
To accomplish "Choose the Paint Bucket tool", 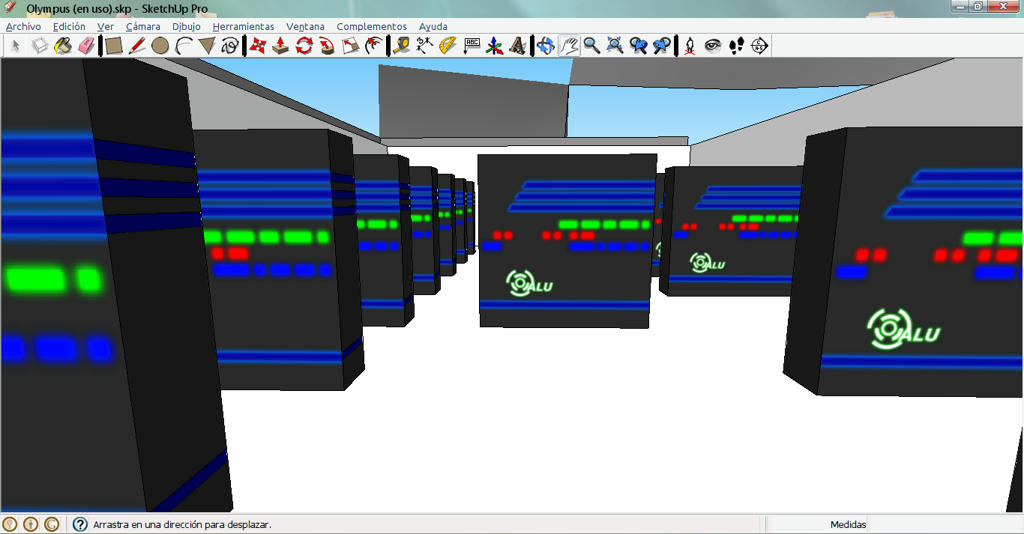I will pyautogui.click(x=63, y=46).
